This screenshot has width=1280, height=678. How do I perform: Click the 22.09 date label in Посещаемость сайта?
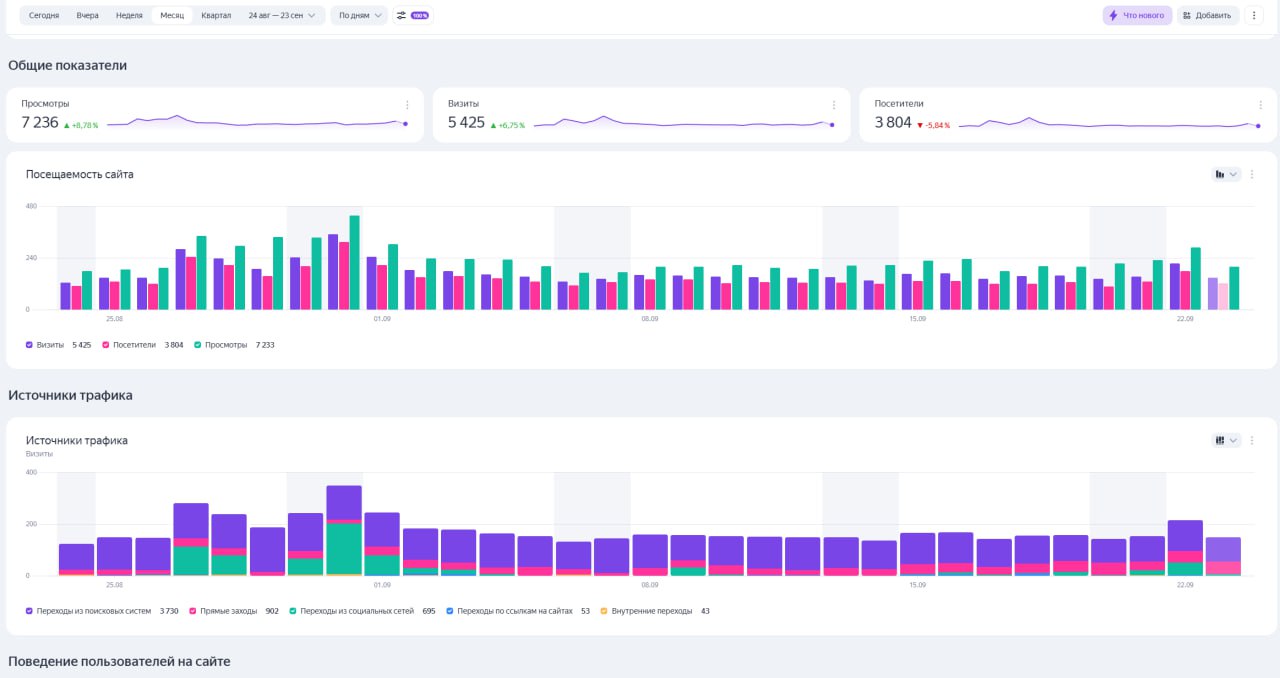1185,319
